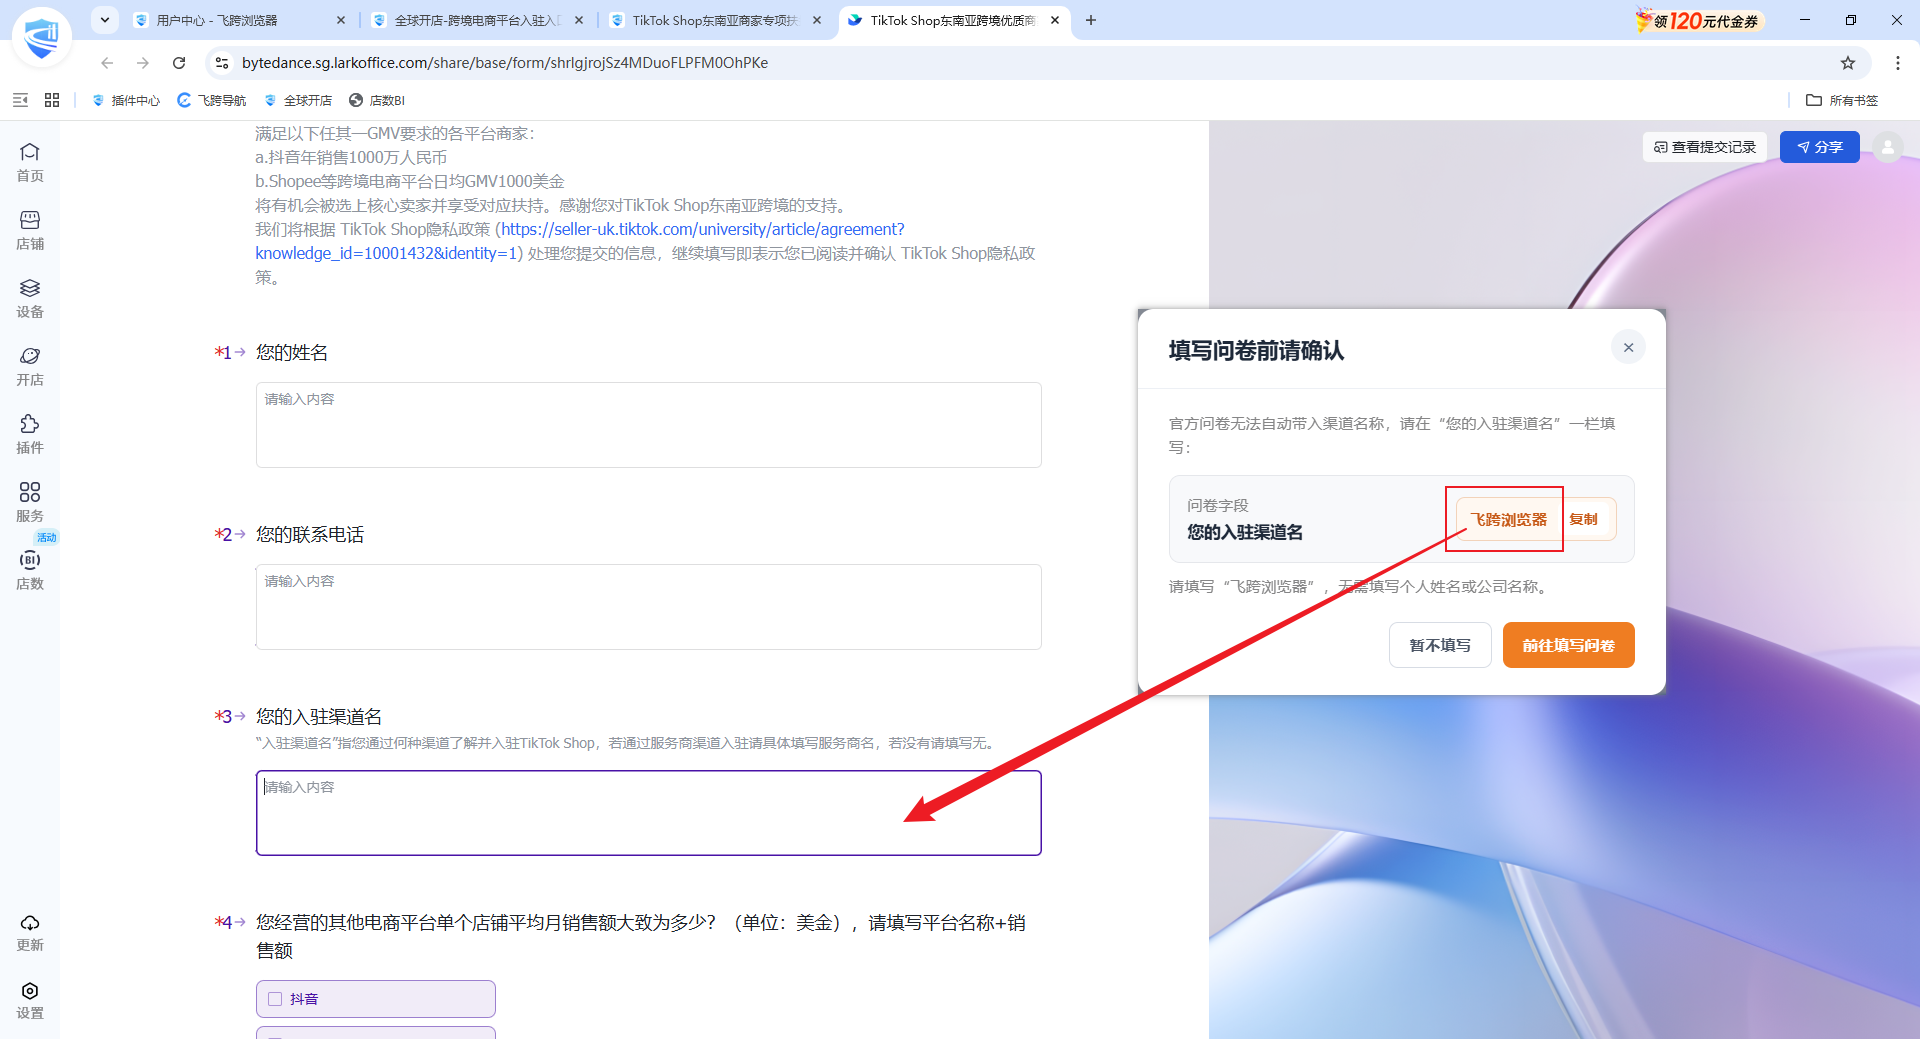Open the 设备 devices sidebar icon

(x=30, y=298)
